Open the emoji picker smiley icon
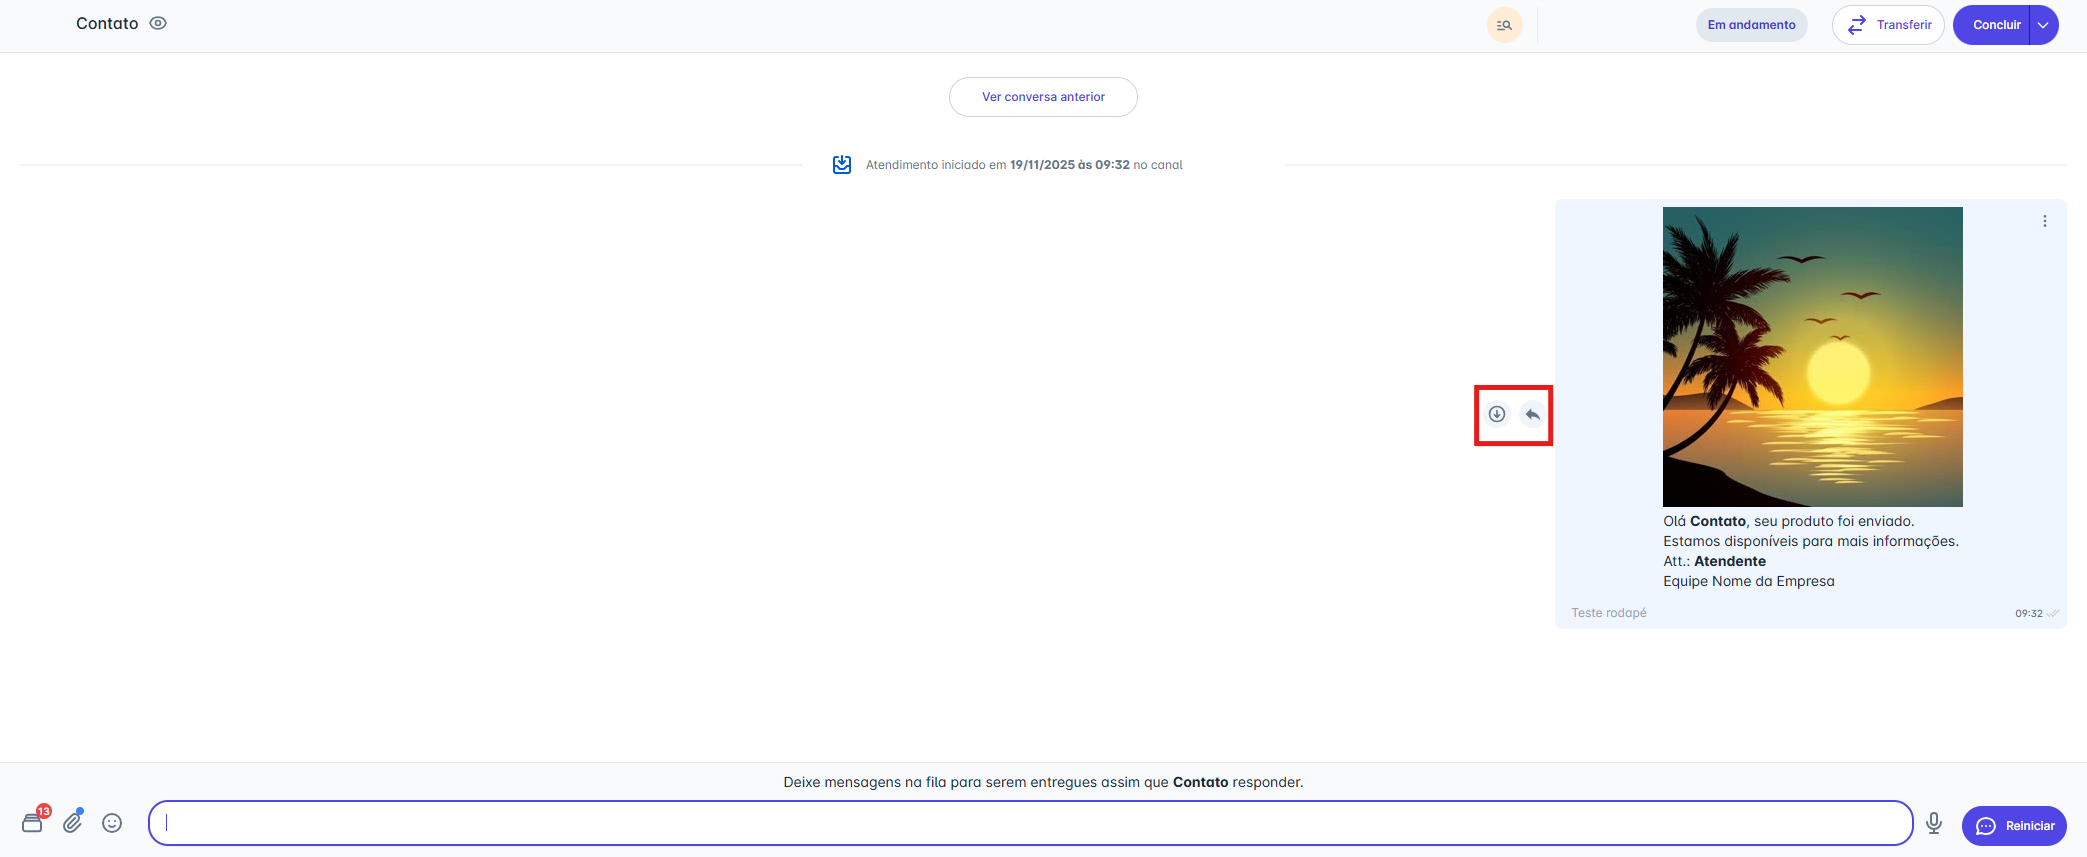2087x857 pixels. [112, 823]
